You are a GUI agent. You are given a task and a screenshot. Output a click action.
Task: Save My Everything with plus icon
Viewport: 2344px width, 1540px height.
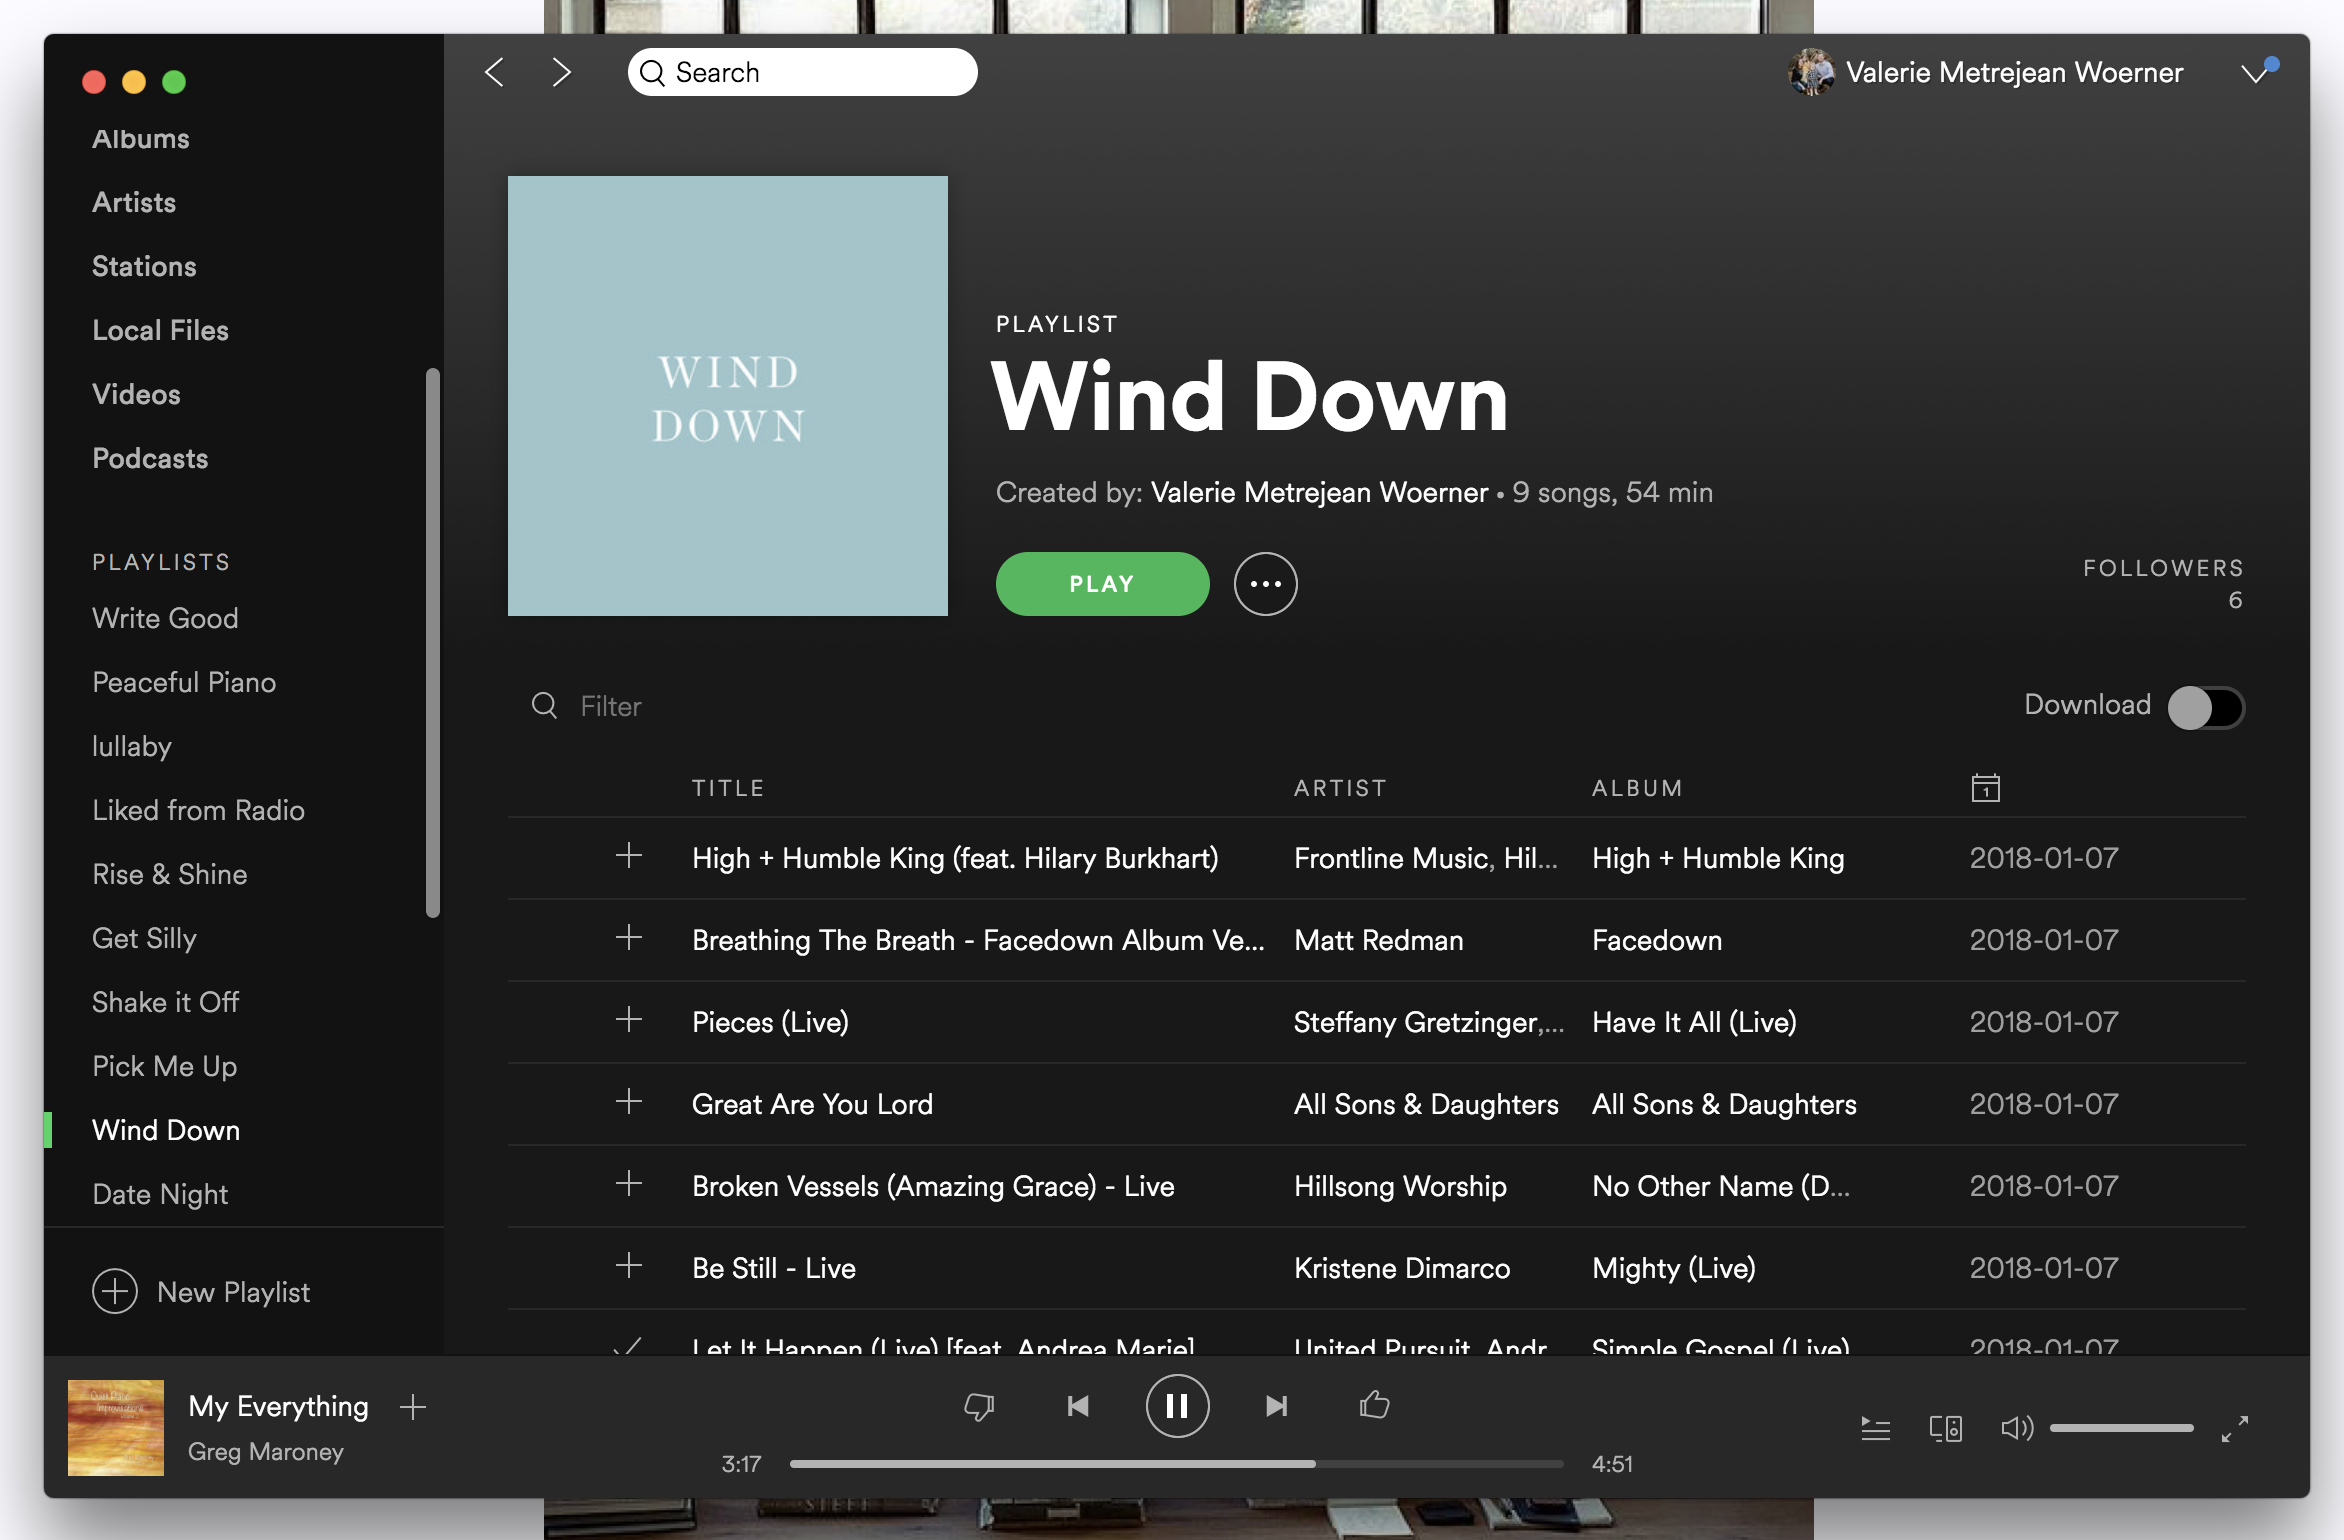[413, 1407]
